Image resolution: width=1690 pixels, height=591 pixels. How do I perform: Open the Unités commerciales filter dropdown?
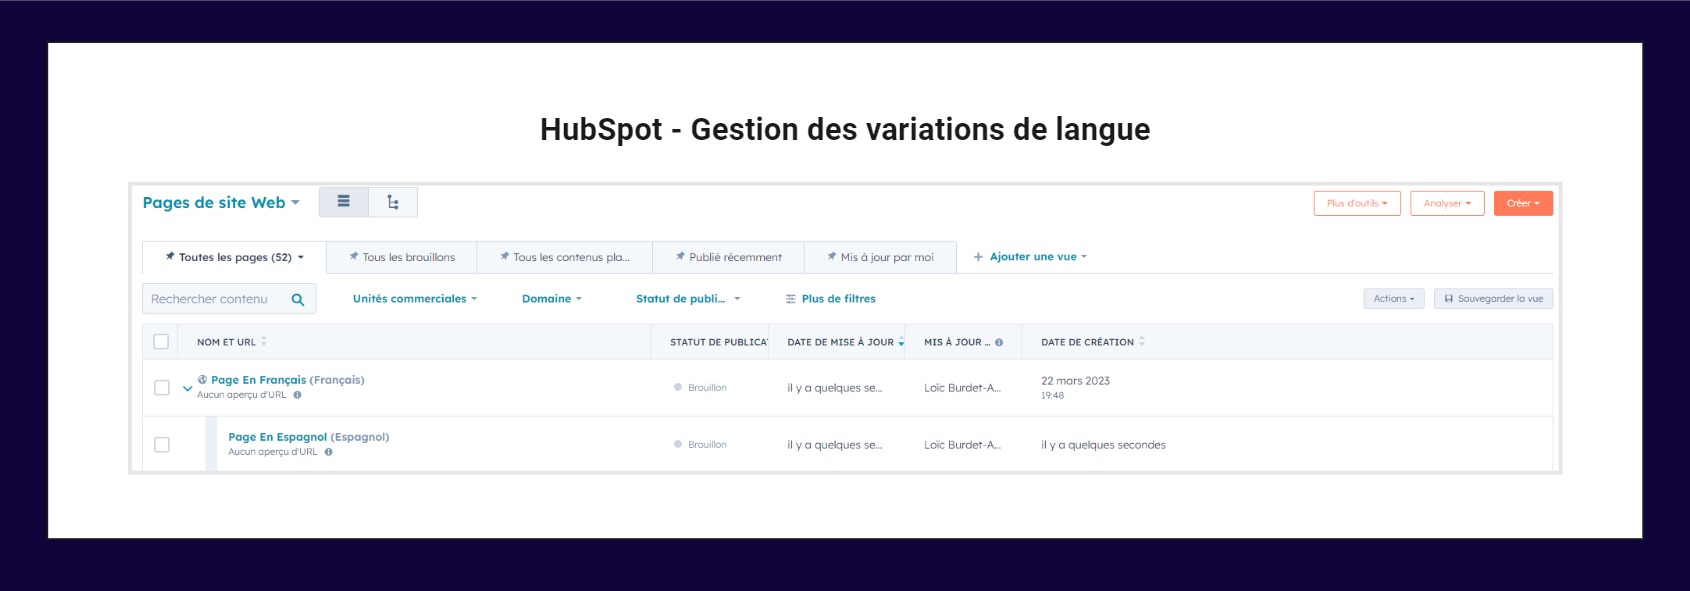415,299
